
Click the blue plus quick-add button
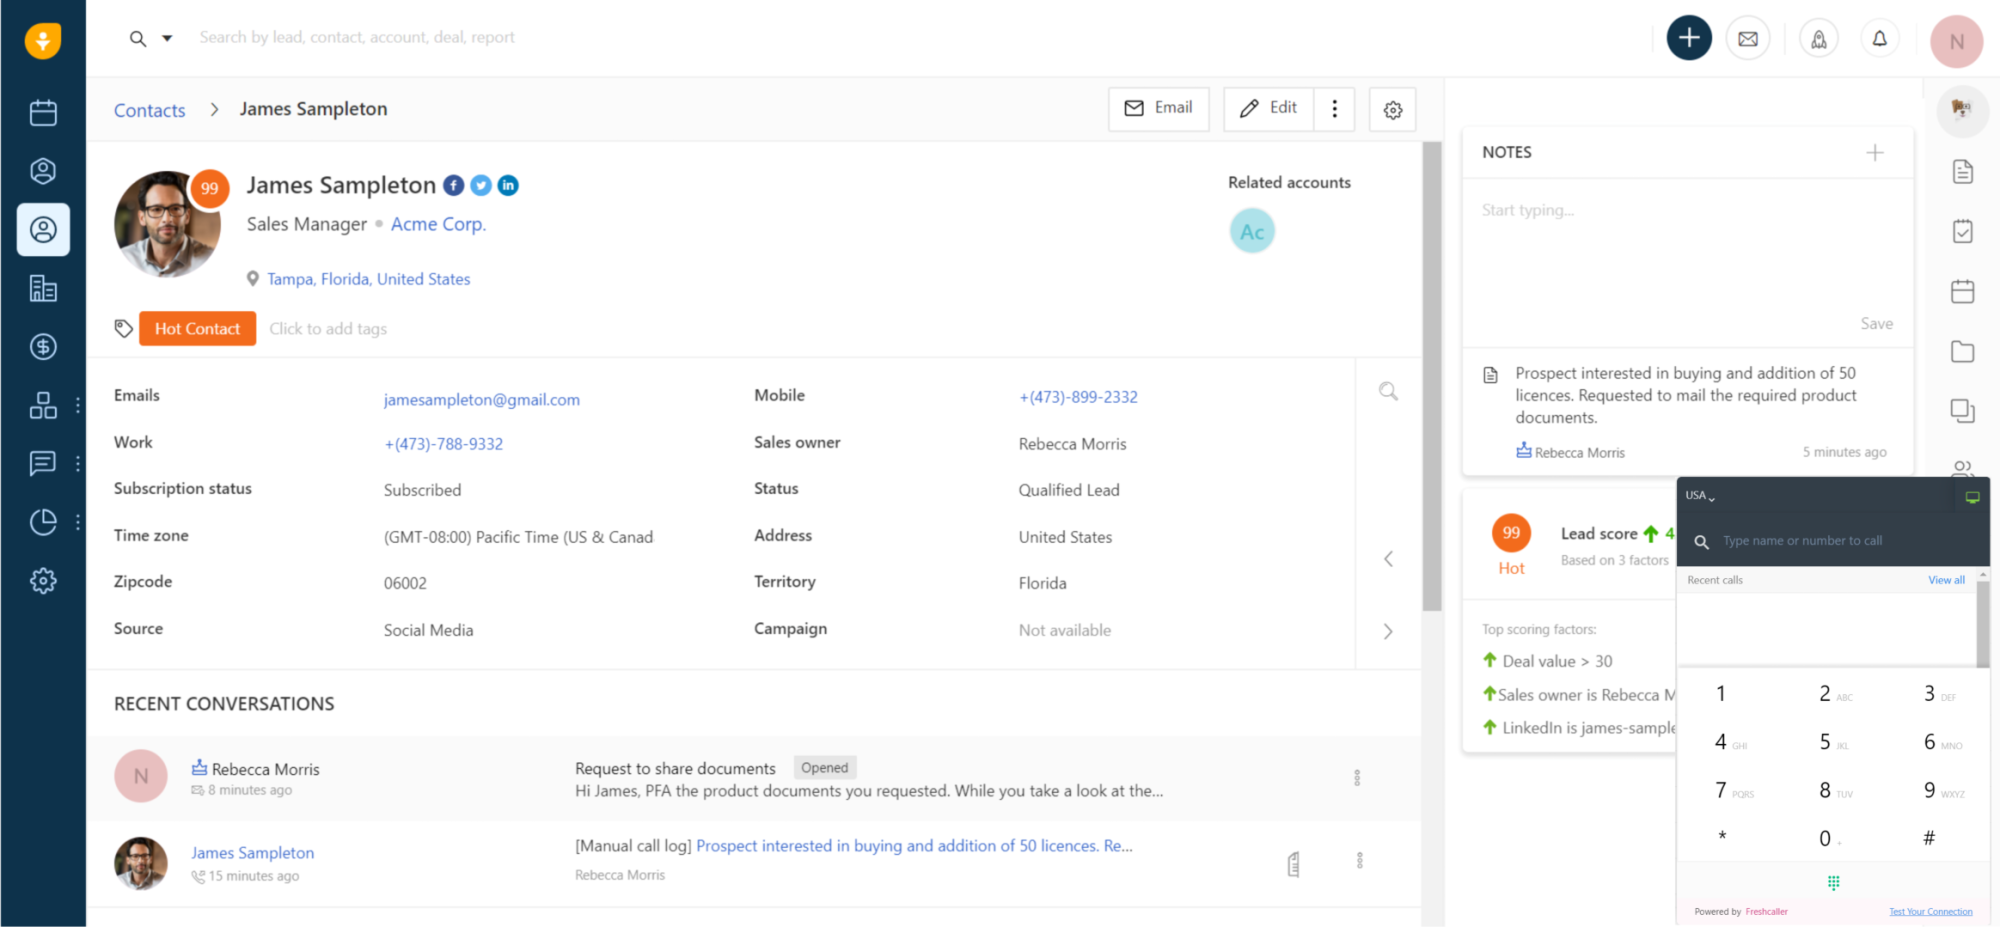point(1688,39)
